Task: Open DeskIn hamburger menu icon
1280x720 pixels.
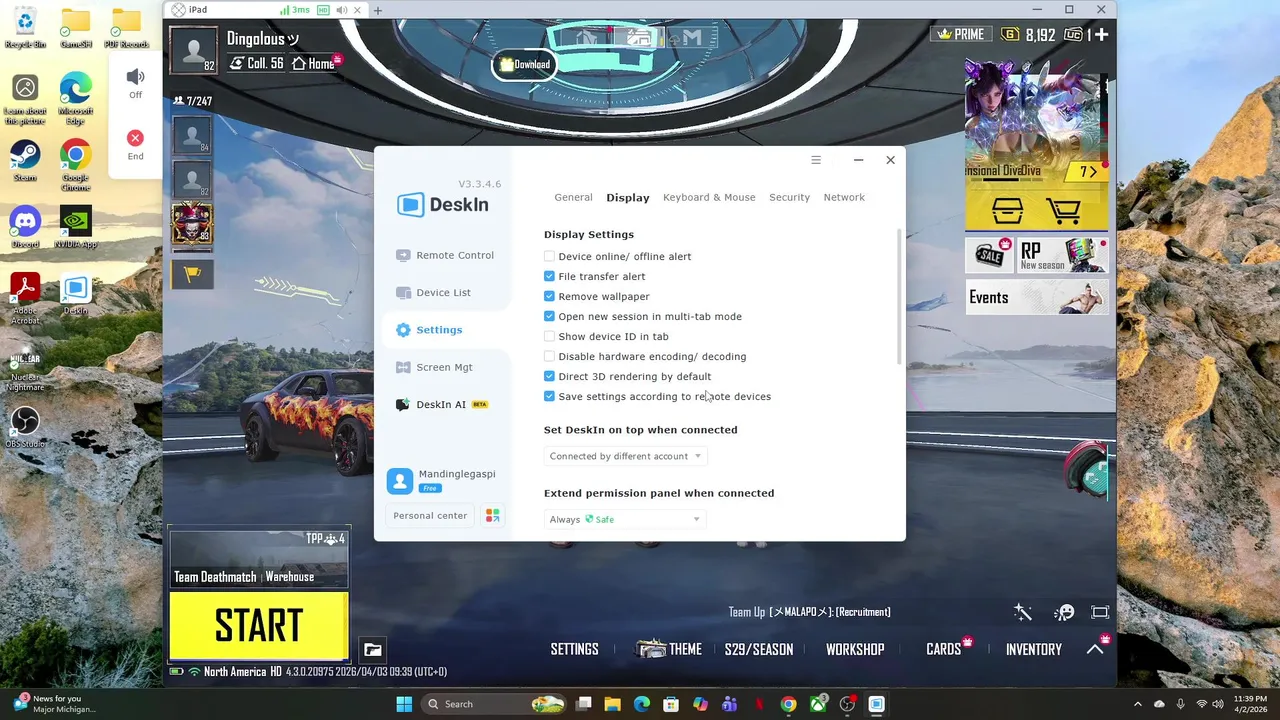Action: (x=816, y=160)
